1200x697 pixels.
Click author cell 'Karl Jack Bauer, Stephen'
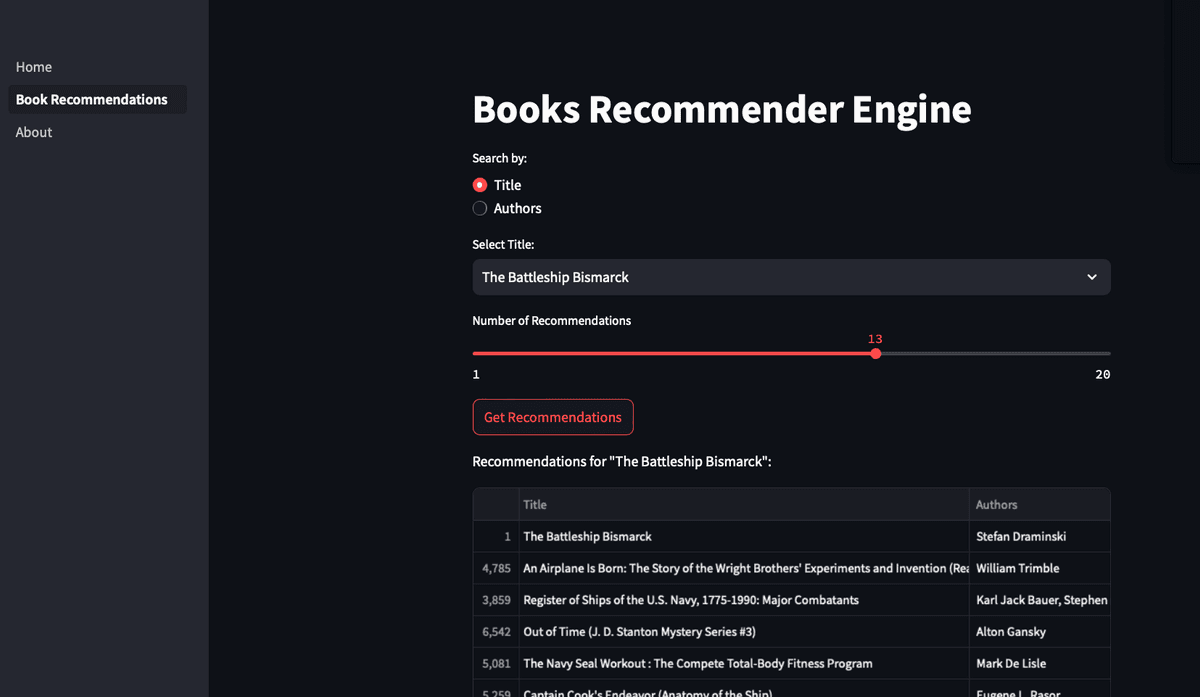tap(1040, 600)
